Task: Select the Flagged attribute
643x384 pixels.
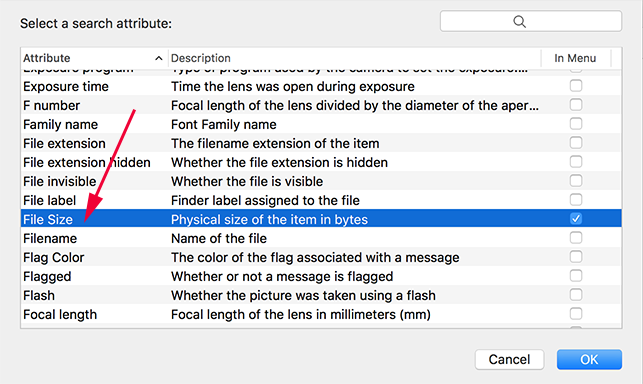Action: click(x=47, y=277)
